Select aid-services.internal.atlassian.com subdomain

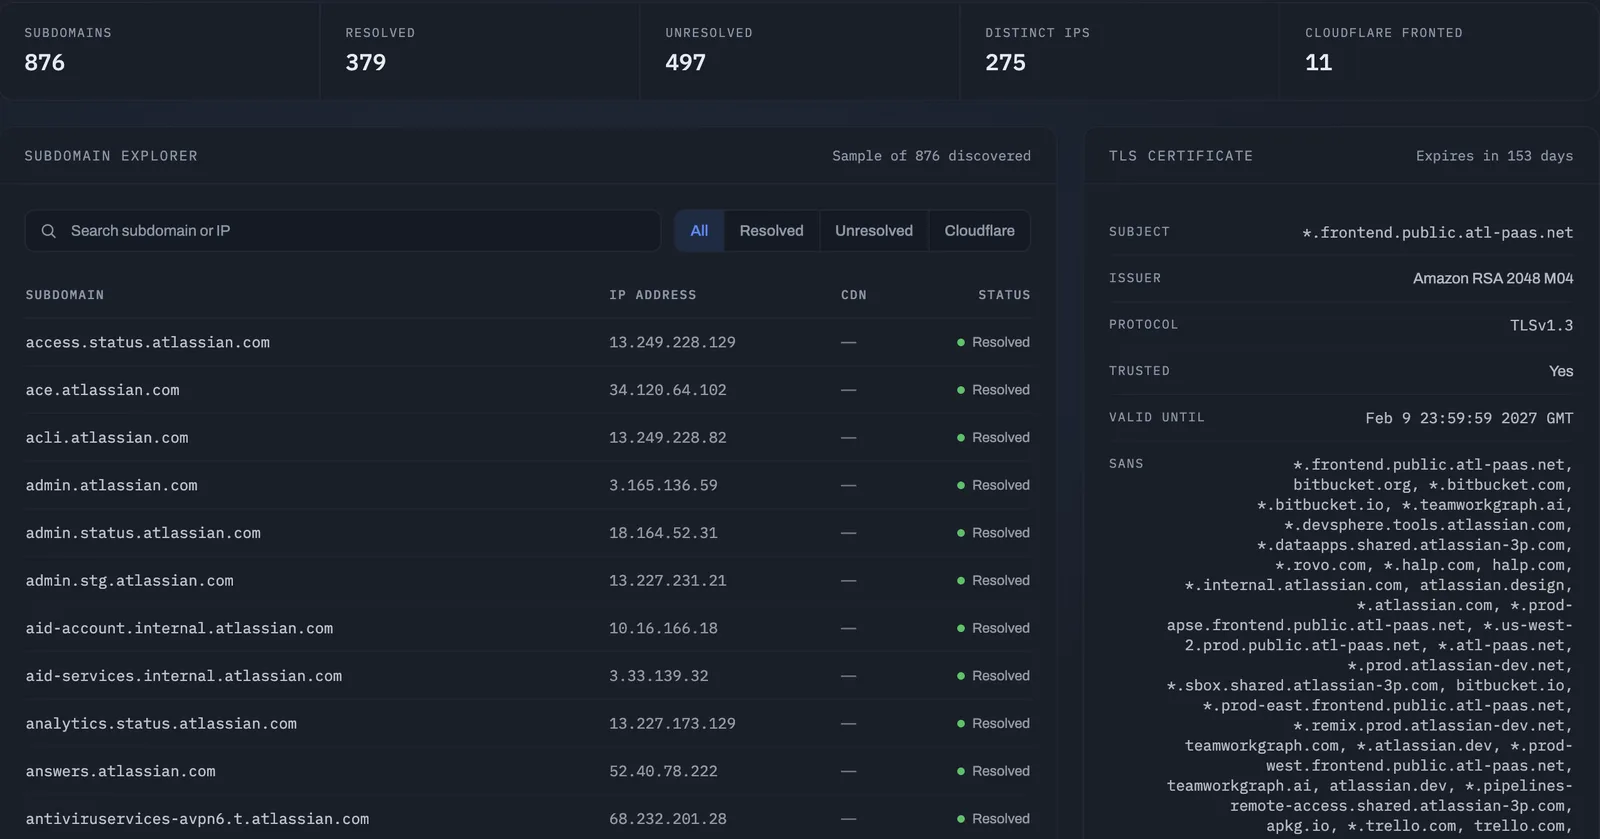tap(184, 676)
